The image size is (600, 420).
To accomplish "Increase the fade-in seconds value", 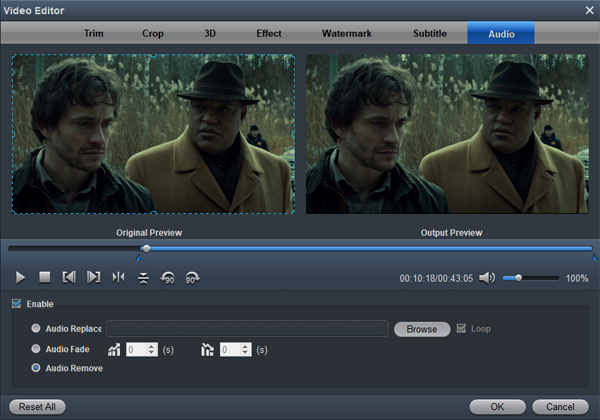I will click(152, 346).
